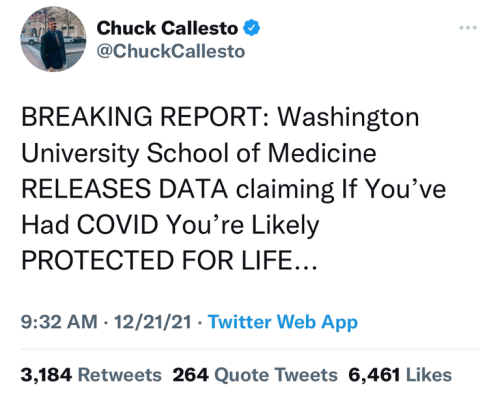
Task: Click the Had COVID You're Likely line
Action: click(x=170, y=225)
